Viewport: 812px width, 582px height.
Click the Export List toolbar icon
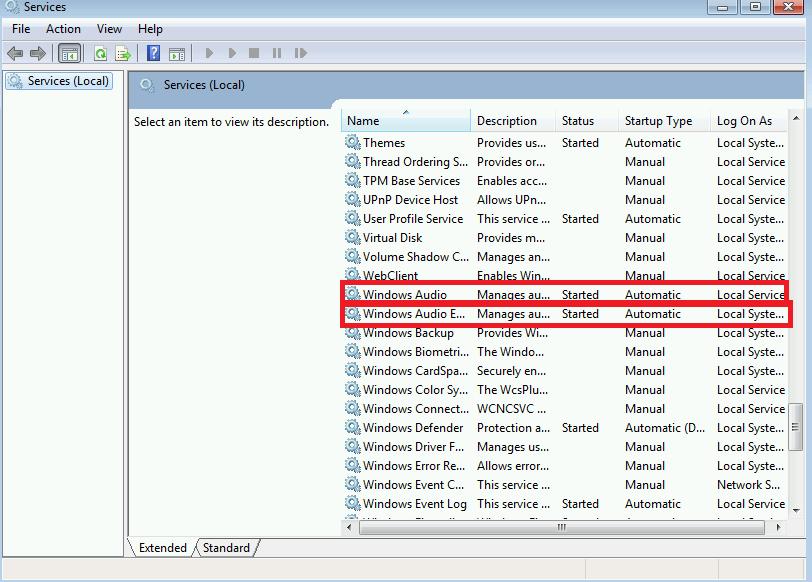(123, 53)
